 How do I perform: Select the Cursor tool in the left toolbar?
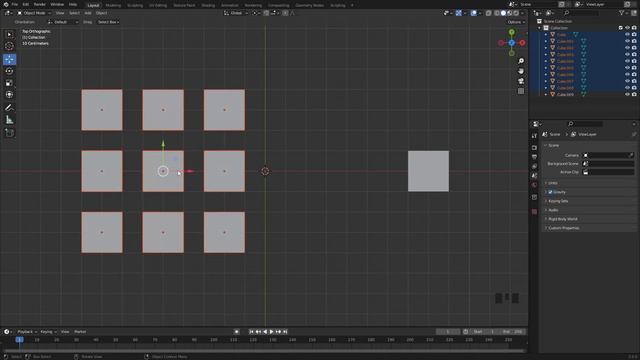(x=9, y=46)
